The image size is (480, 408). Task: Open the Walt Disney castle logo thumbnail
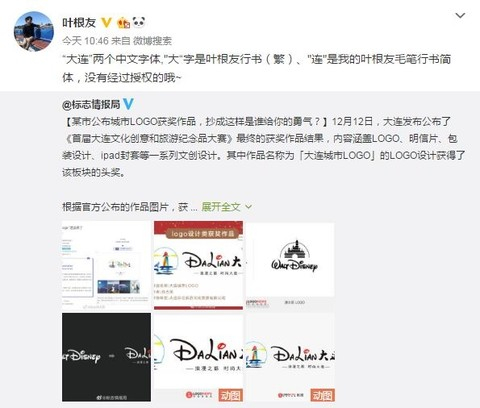tap(290, 266)
